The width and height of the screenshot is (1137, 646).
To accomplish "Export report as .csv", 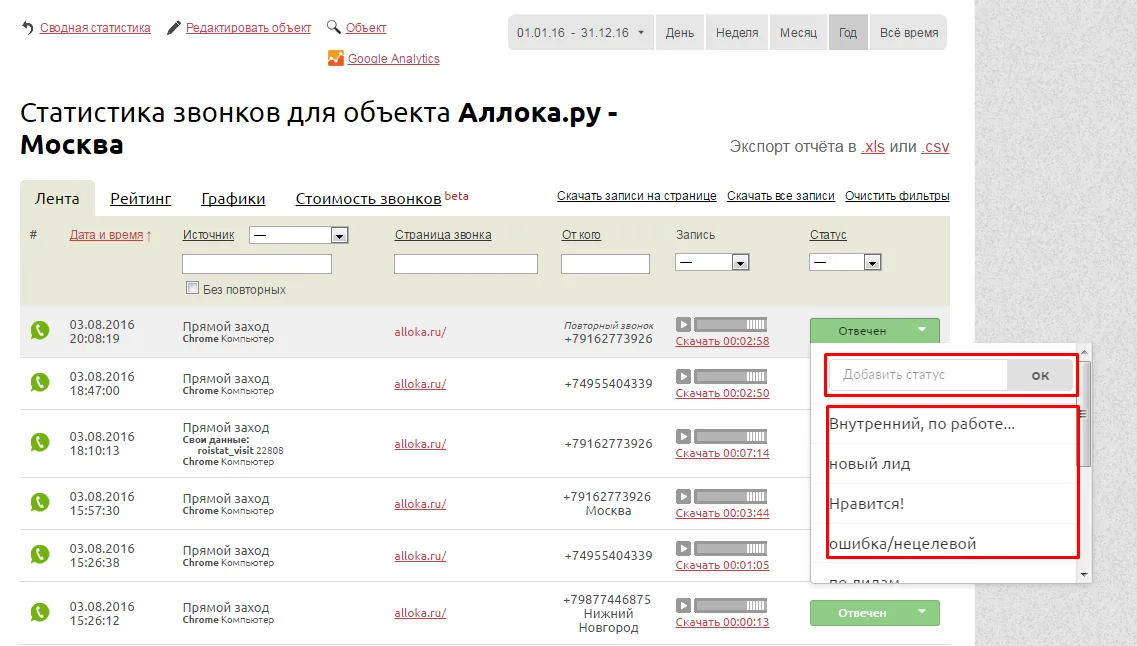I will pos(935,146).
